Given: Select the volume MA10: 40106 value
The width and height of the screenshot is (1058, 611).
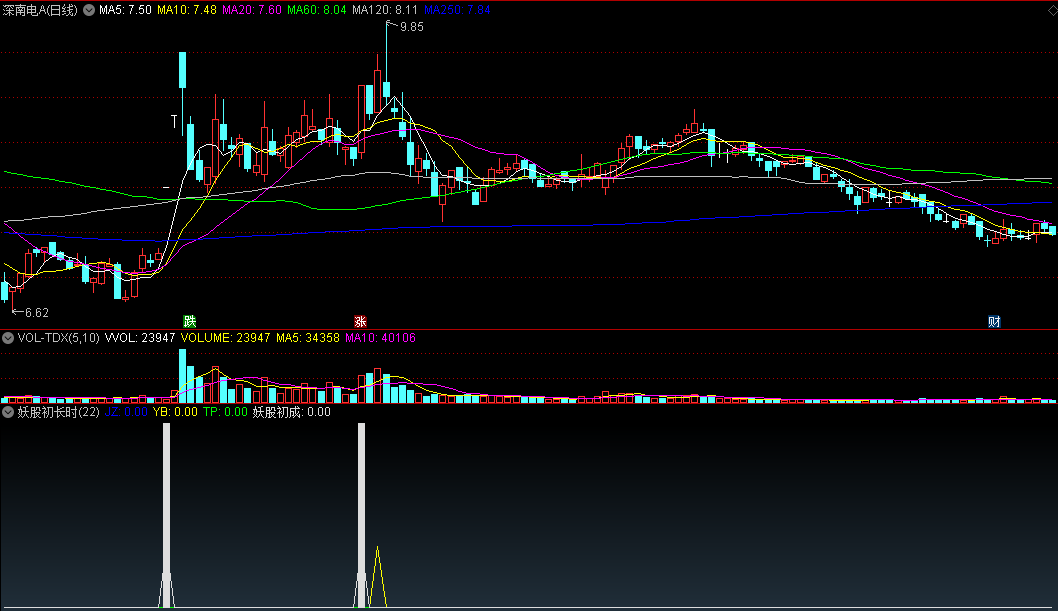Looking at the screenshot, I should (381, 338).
